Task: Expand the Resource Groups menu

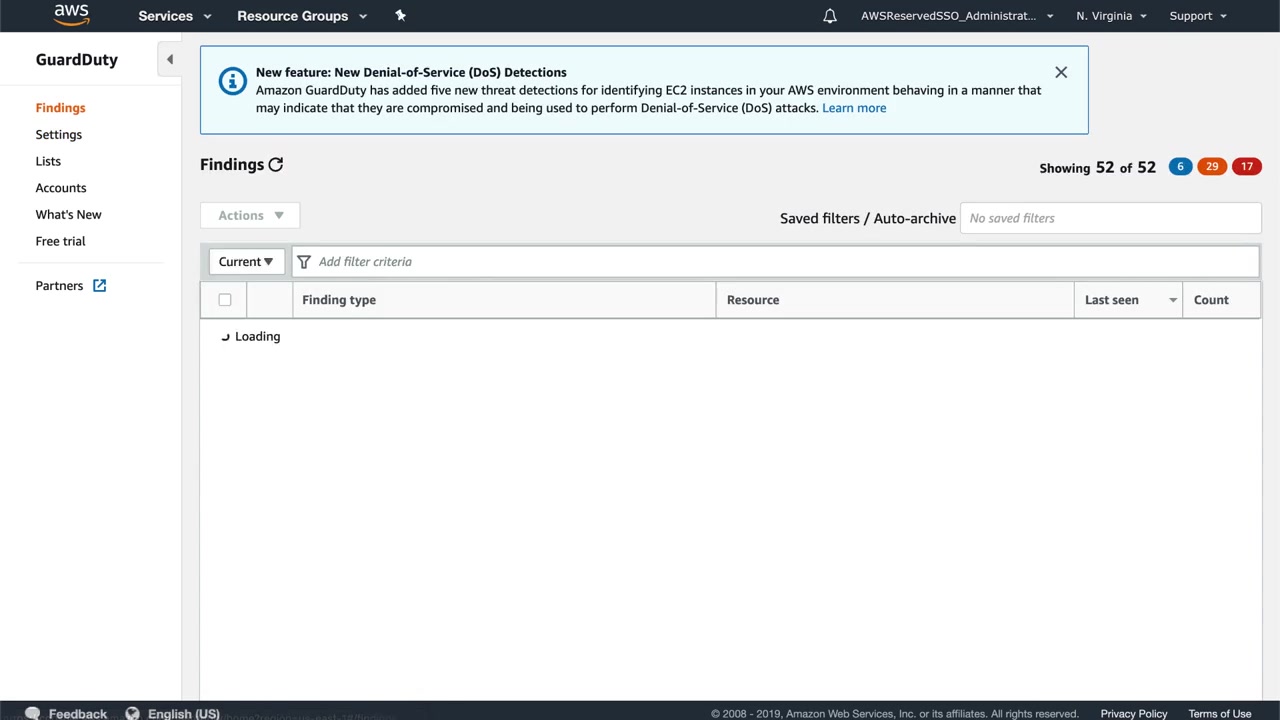Action: click(302, 16)
